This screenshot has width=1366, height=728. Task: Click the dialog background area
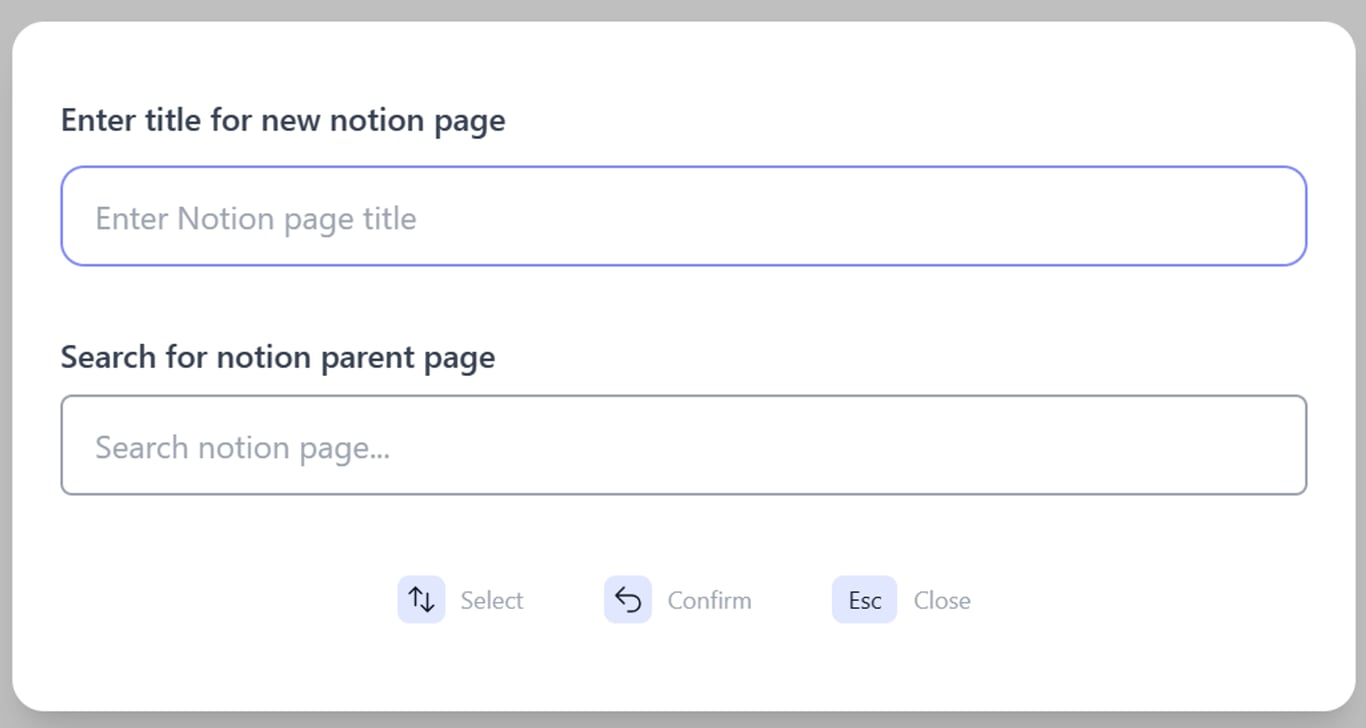tap(683, 670)
